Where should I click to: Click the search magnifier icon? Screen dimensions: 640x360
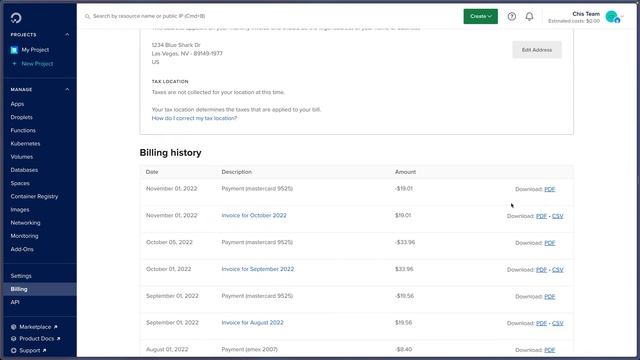click(87, 16)
